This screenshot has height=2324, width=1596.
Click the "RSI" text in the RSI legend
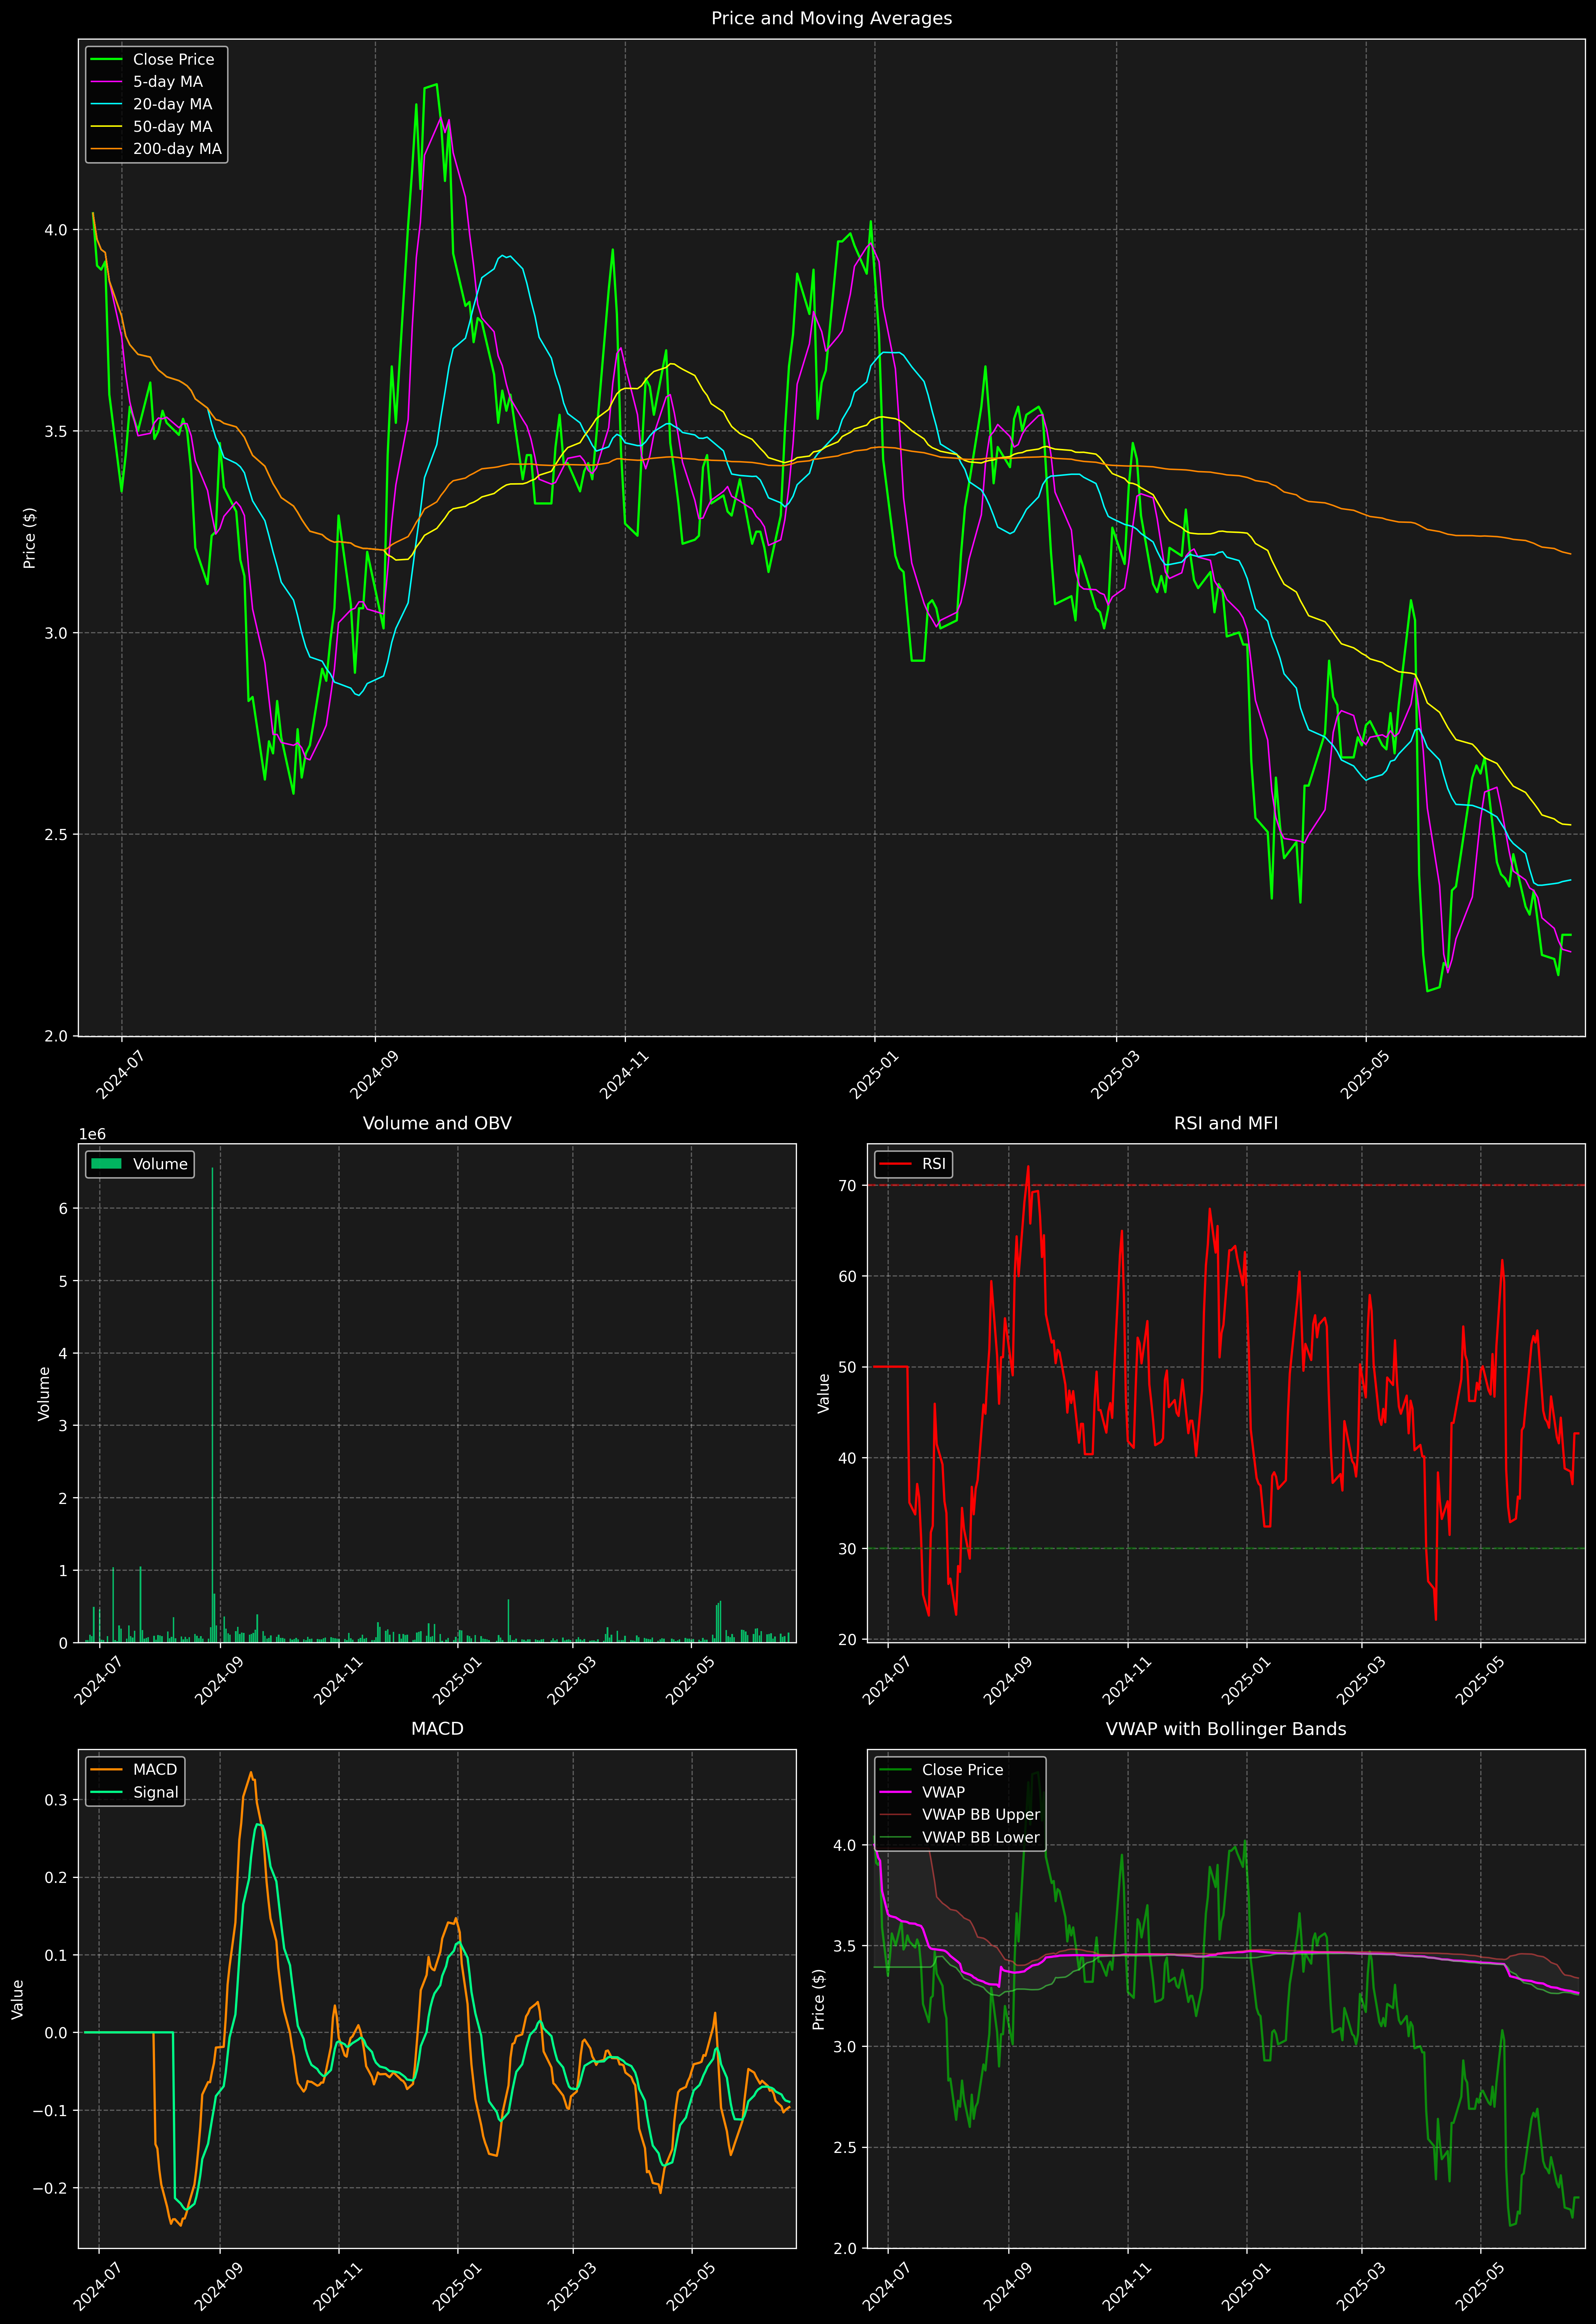pos(934,1164)
